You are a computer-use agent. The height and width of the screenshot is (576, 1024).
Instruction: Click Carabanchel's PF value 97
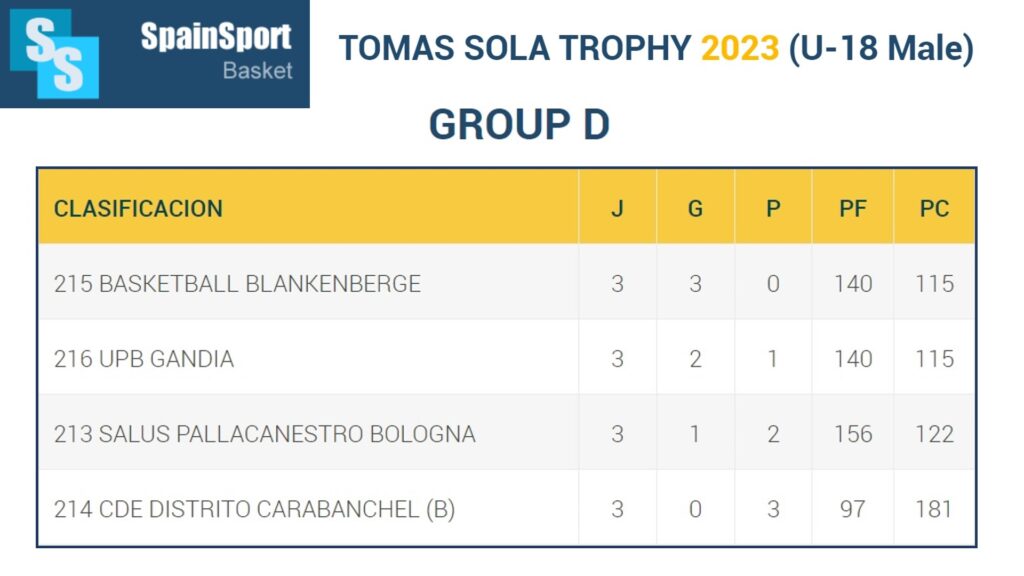[853, 509]
